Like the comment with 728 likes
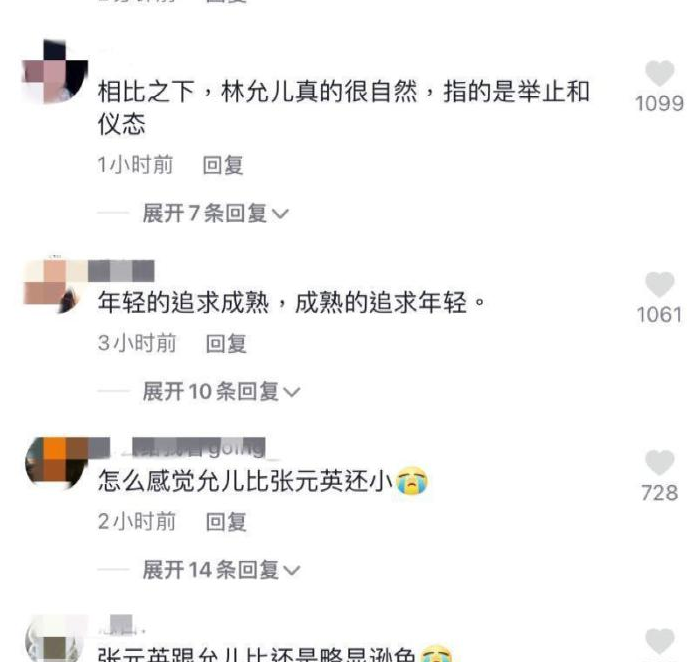The image size is (697, 662). (x=660, y=462)
